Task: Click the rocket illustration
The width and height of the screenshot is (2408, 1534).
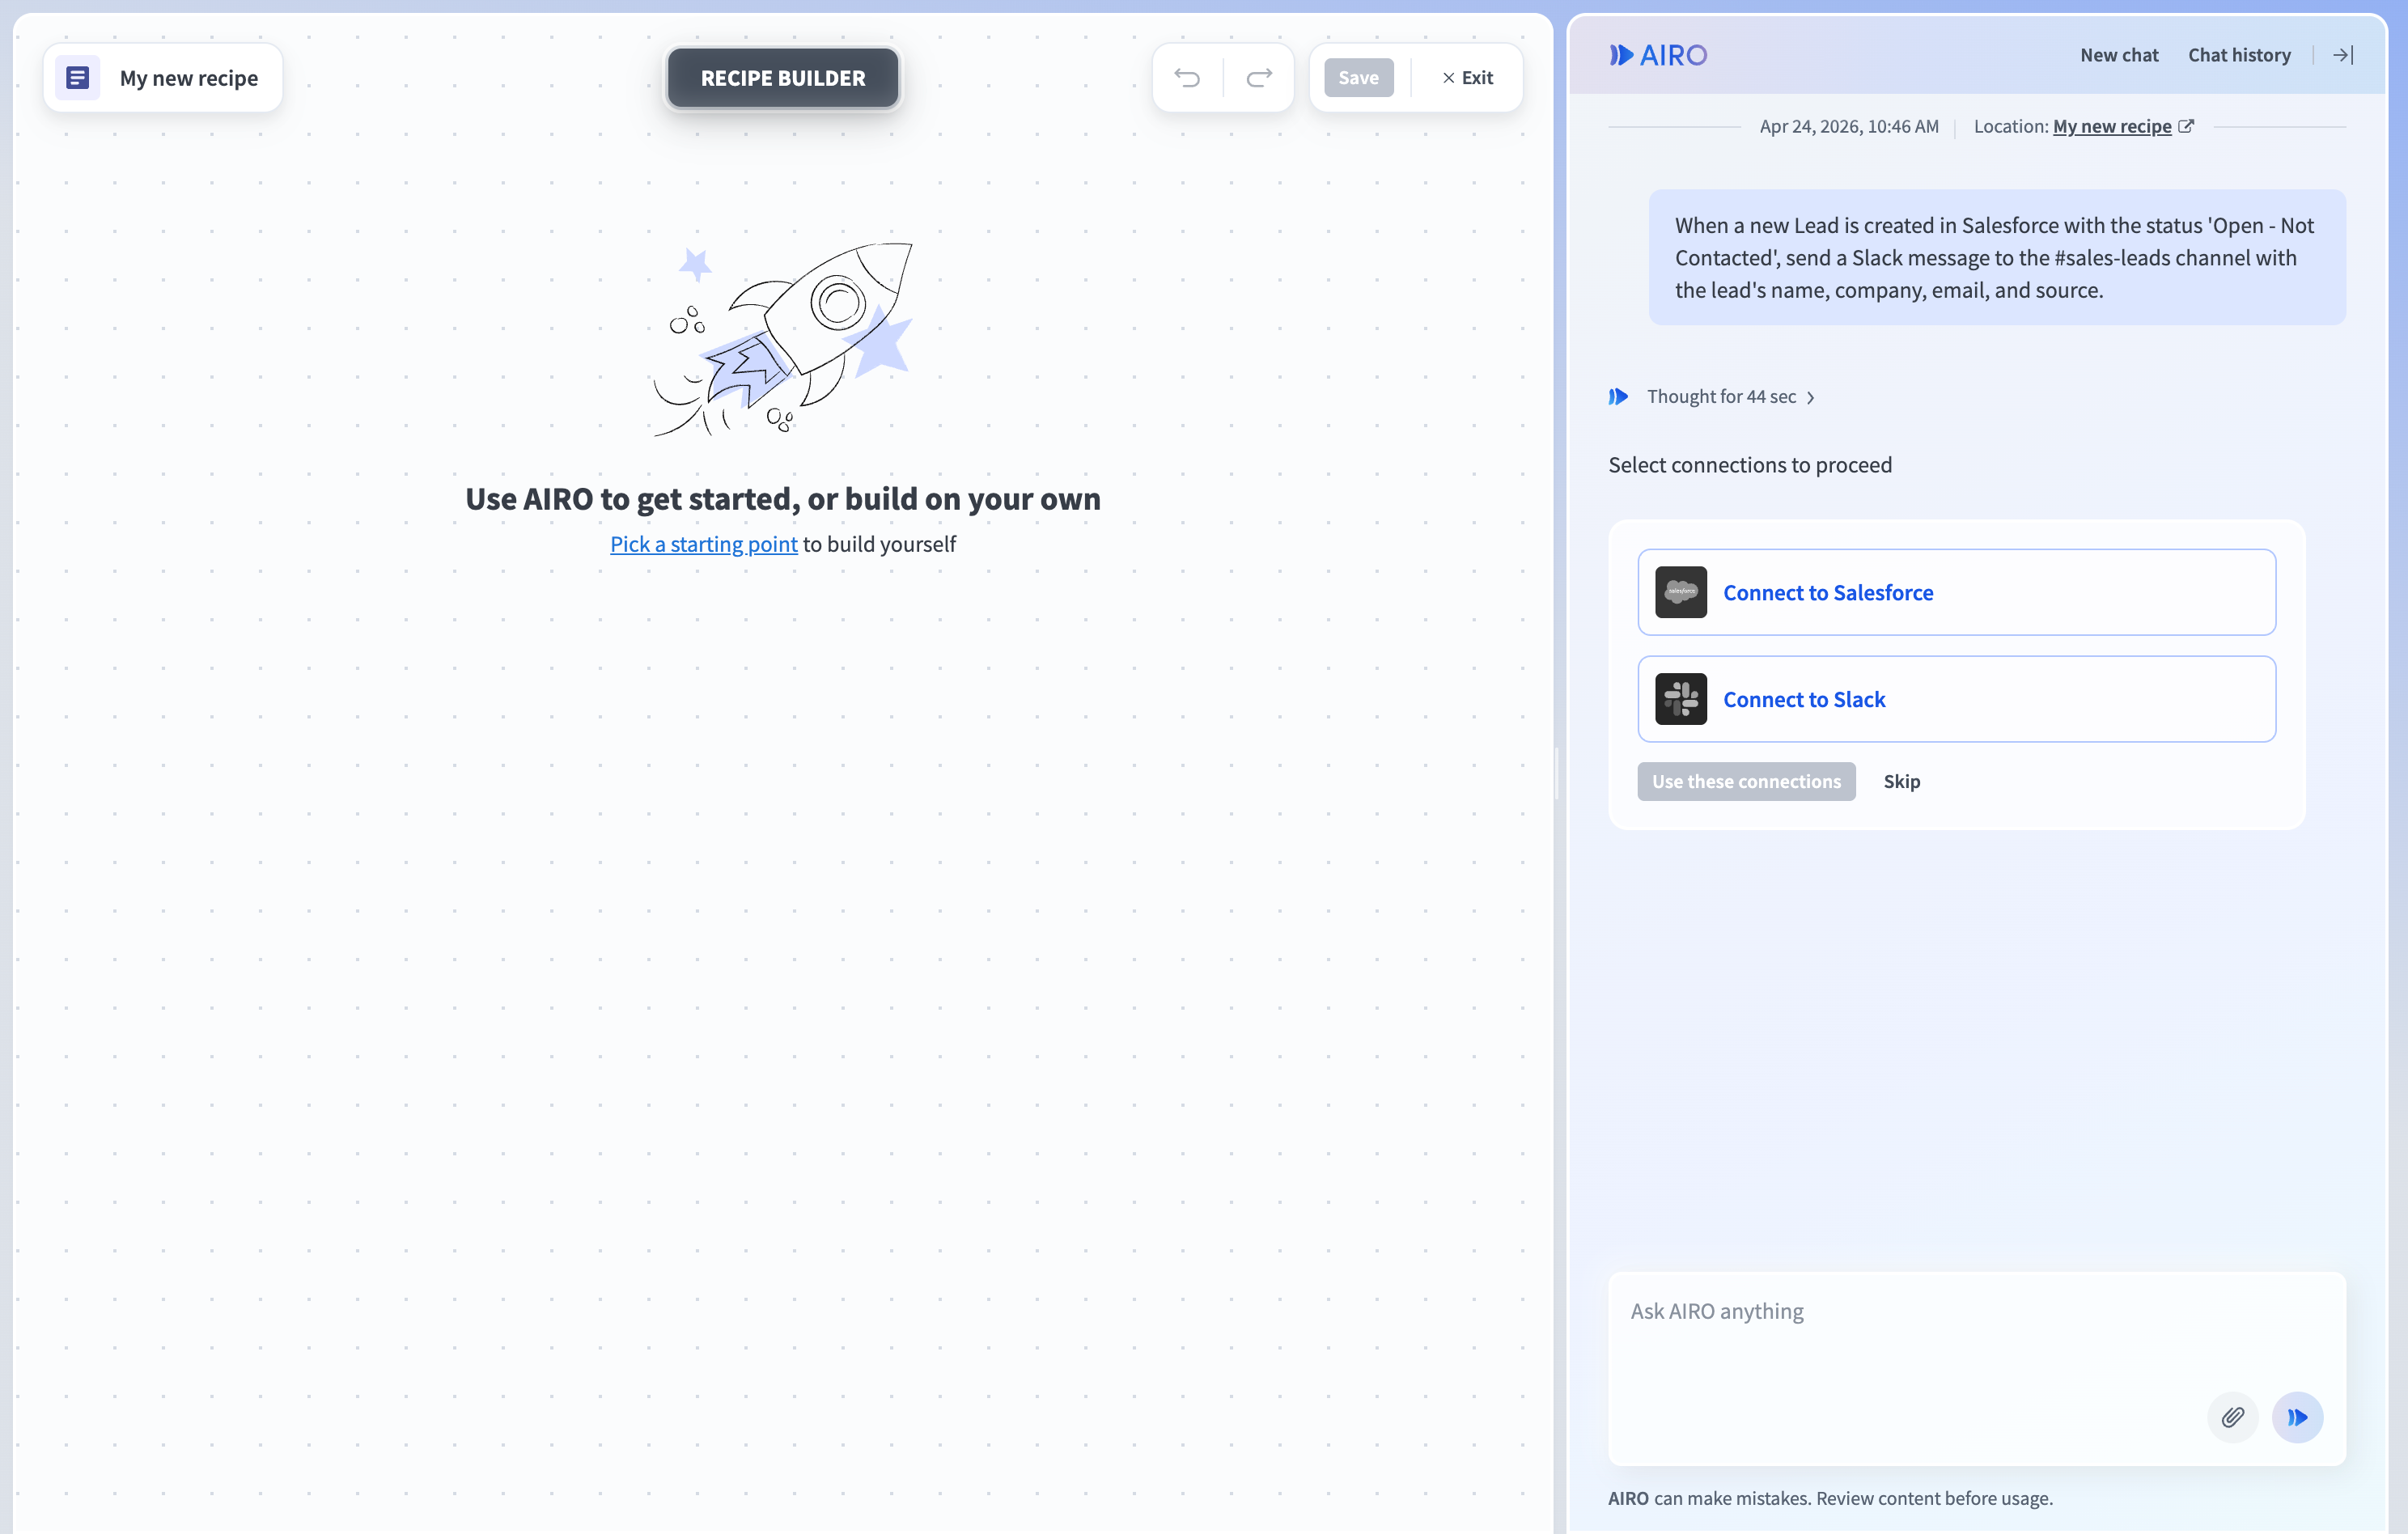Action: pos(783,339)
